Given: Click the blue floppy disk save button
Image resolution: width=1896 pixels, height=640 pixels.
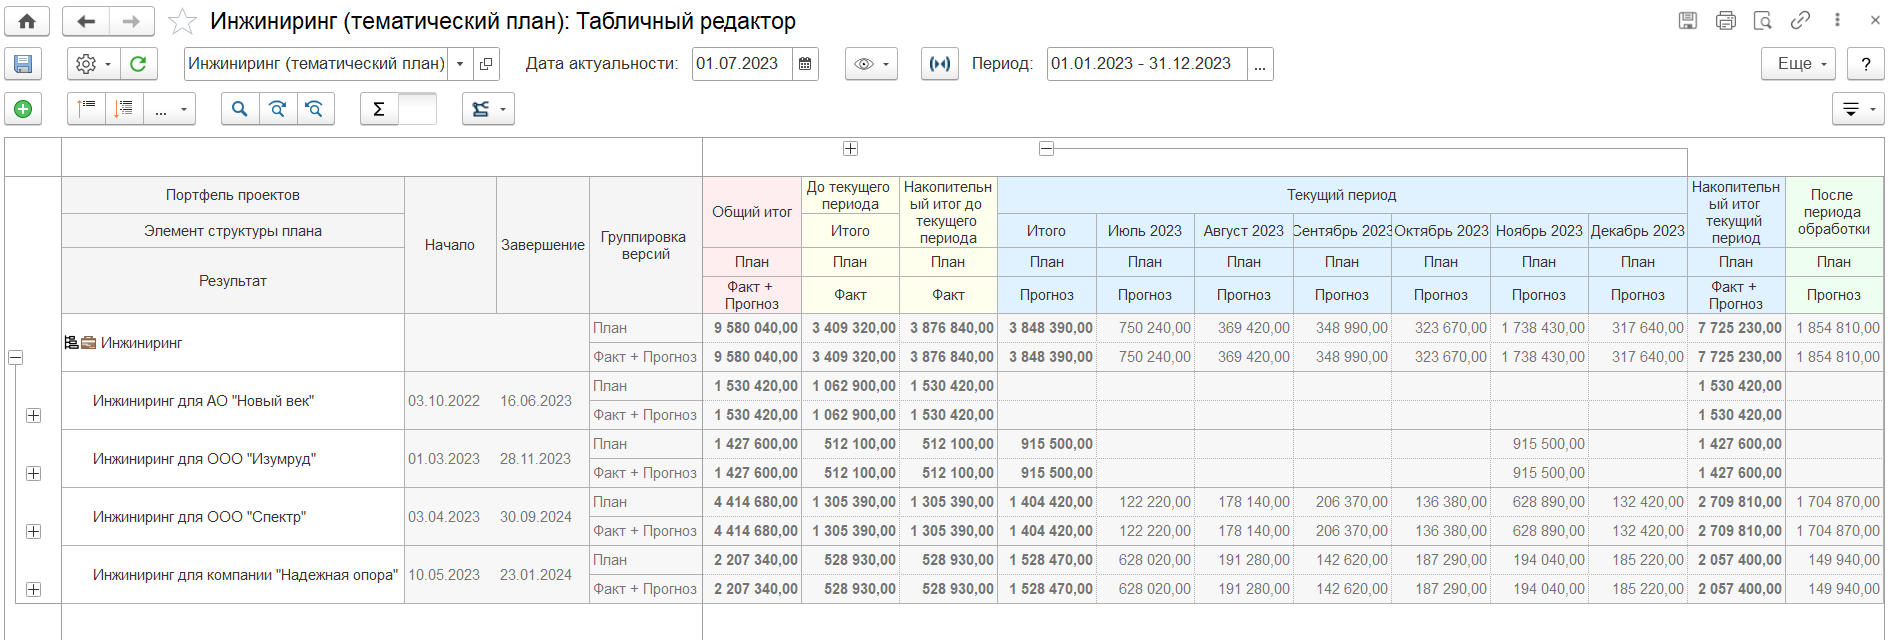Looking at the screenshot, I should (23, 64).
